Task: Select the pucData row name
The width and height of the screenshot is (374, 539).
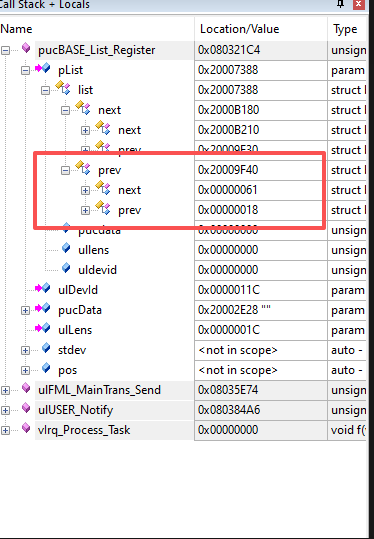Action: click(80, 310)
